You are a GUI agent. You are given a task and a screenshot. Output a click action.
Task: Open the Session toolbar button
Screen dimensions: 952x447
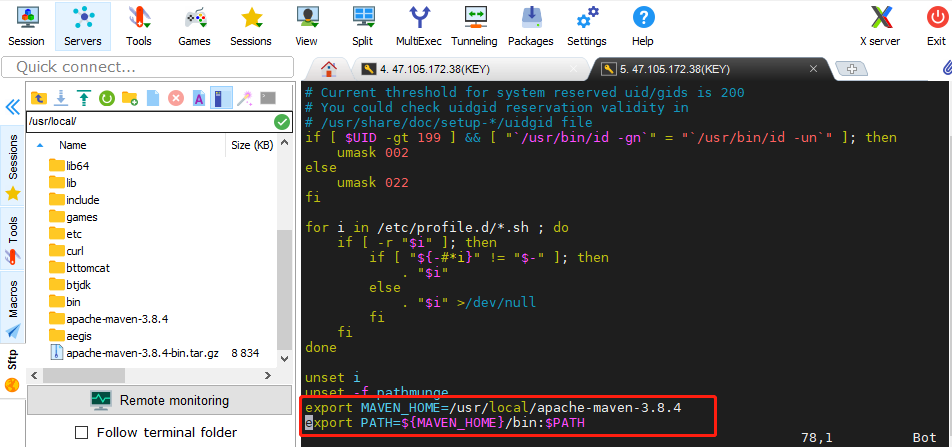26,26
